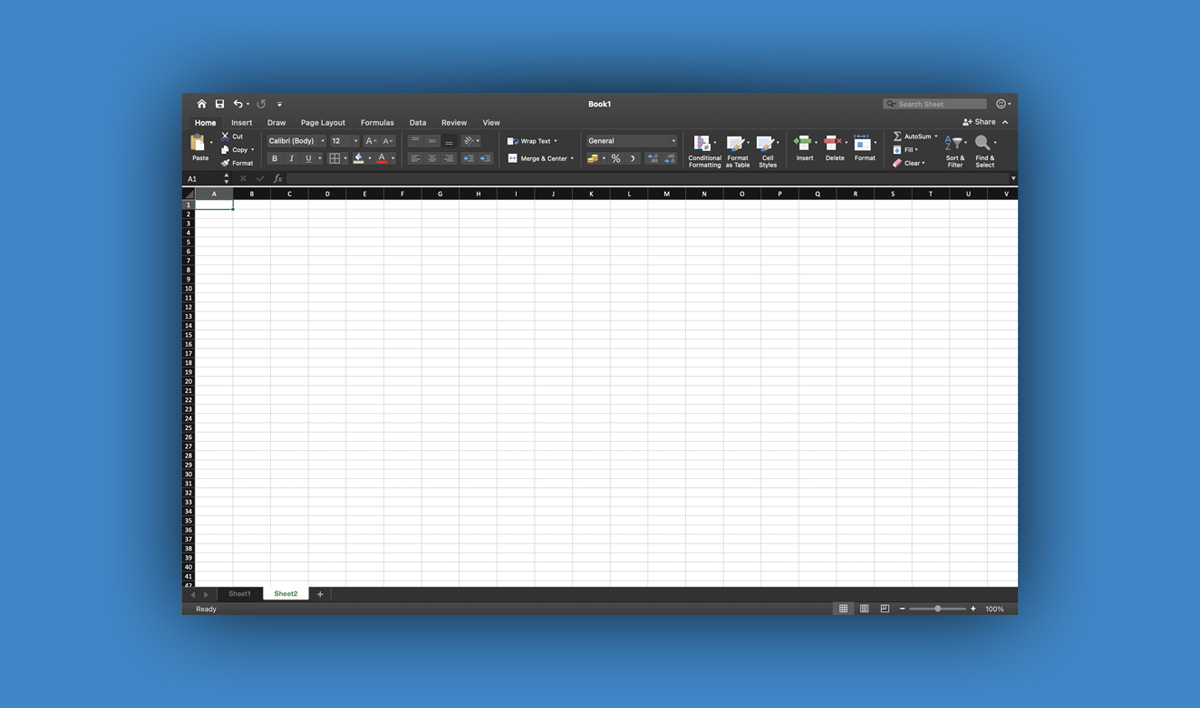Click the Wrap Text button

point(532,141)
